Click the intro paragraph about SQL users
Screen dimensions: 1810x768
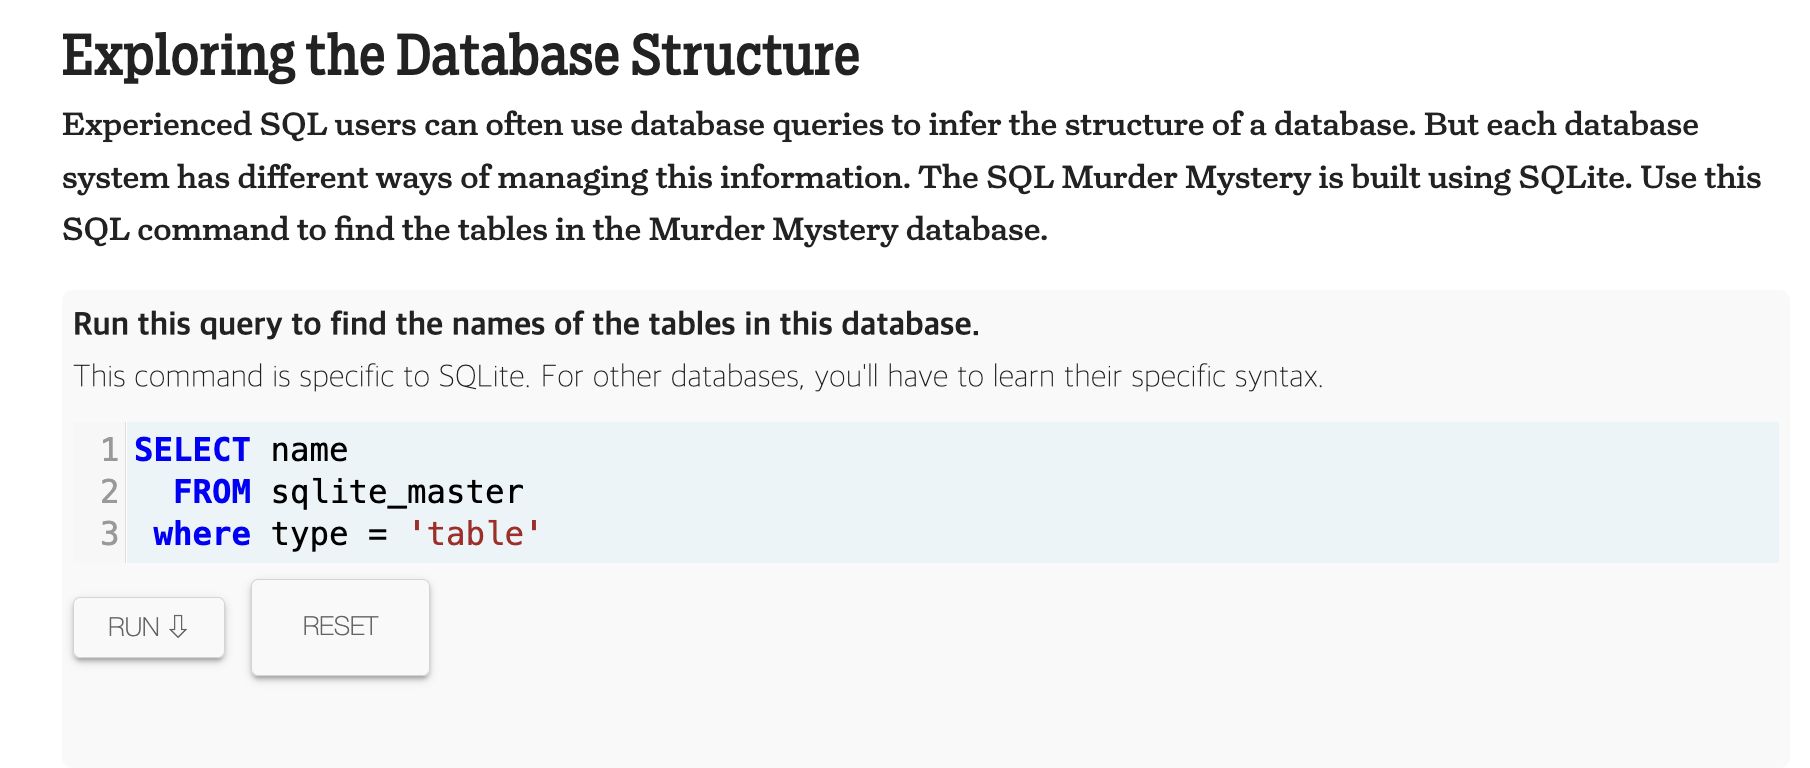pyautogui.click(x=911, y=177)
